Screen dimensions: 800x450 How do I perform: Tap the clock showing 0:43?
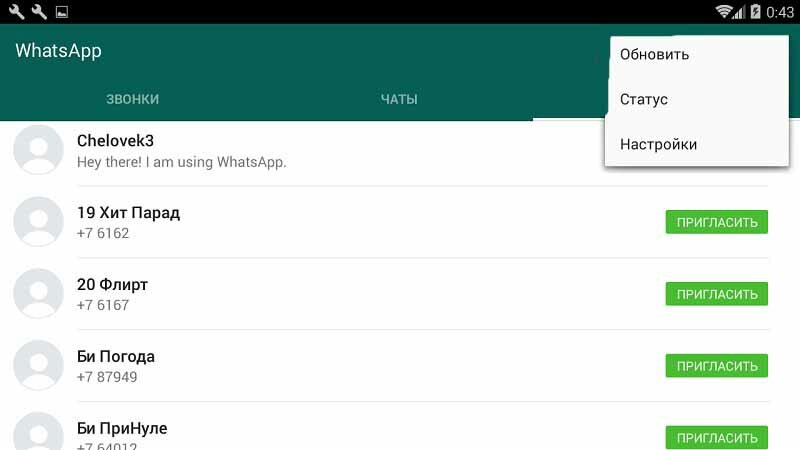(779, 12)
